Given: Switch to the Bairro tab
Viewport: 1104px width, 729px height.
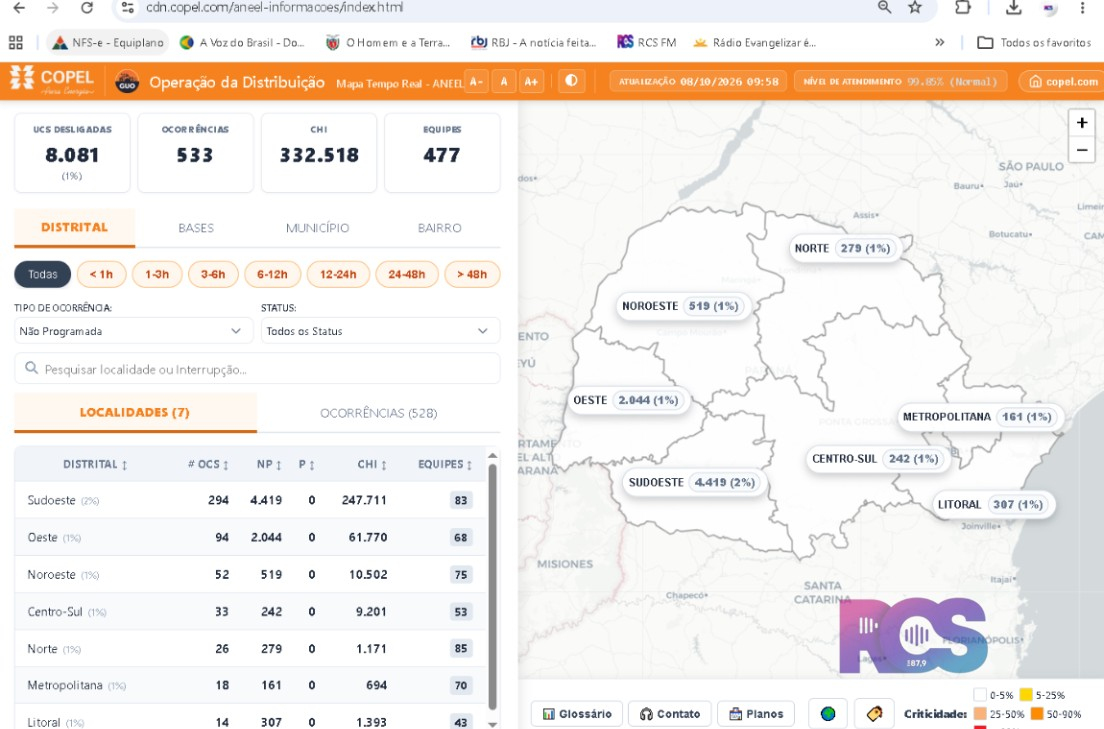Looking at the screenshot, I should (x=439, y=228).
